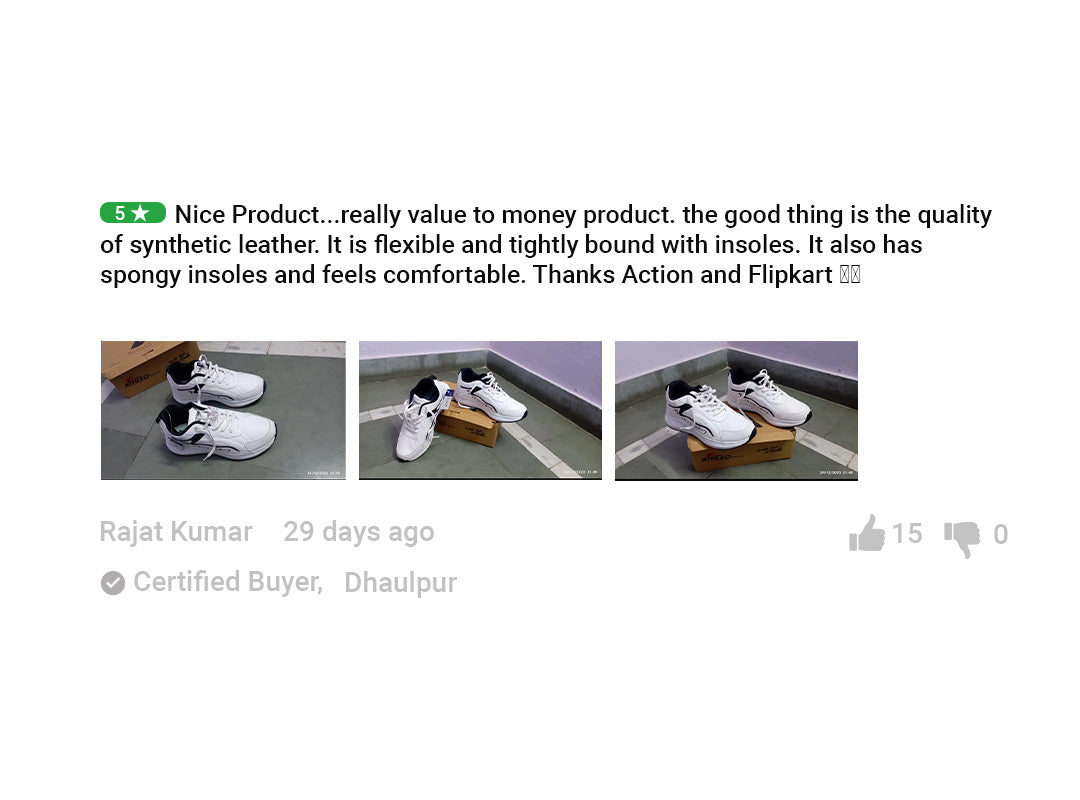The width and height of the screenshot is (1080, 800).
Task: Click the 'Nice Product' review heading
Action: [245, 215]
